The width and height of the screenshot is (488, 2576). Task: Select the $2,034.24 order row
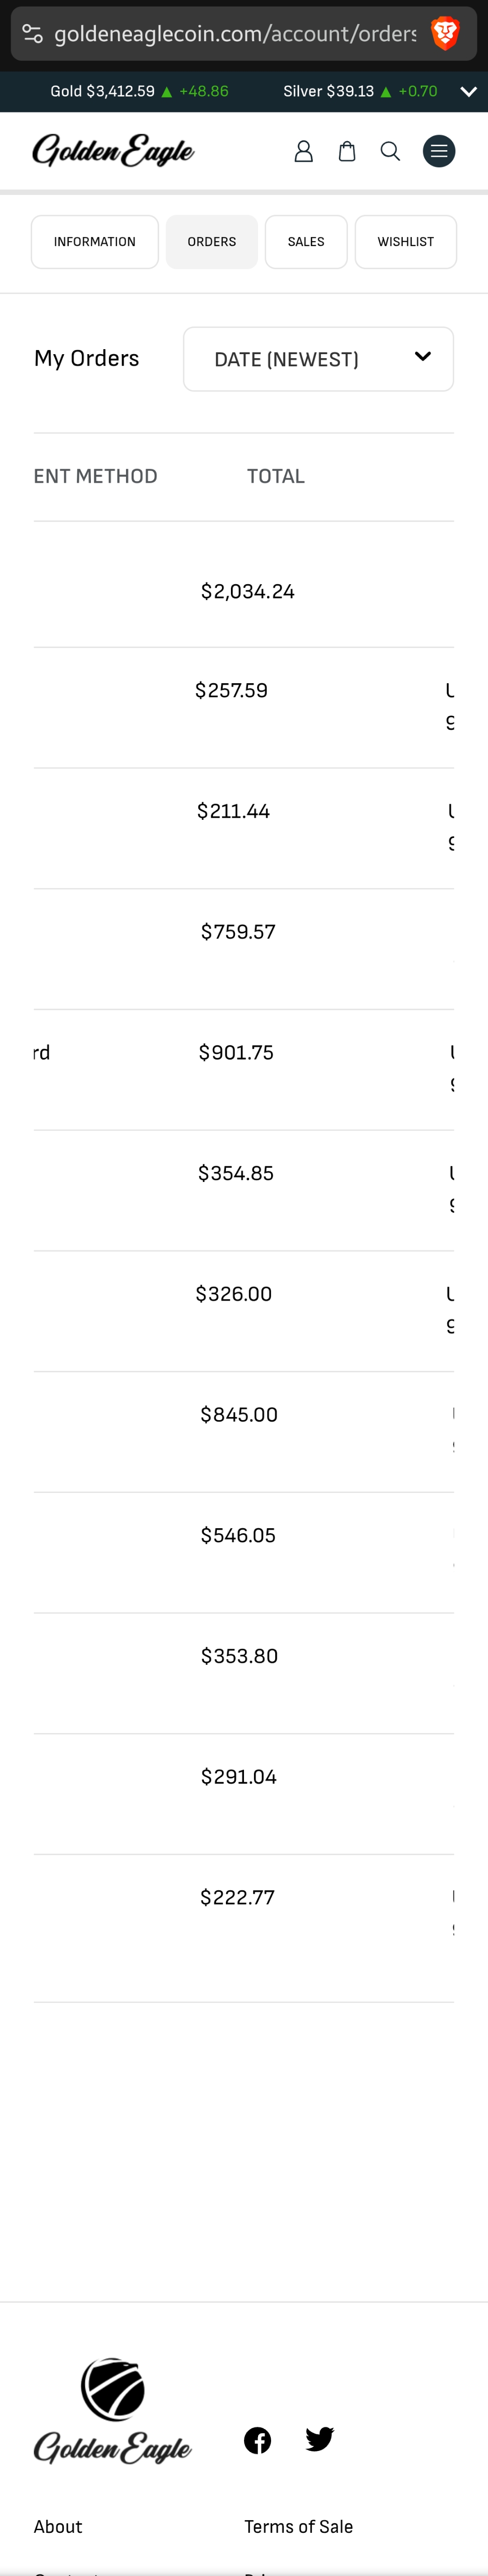point(244,591)
